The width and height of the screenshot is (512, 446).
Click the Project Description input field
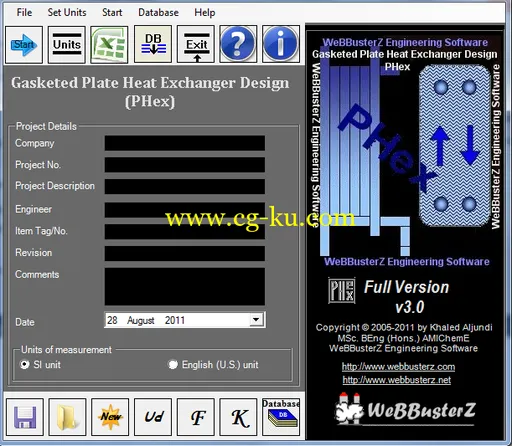(x=185, y=186)
